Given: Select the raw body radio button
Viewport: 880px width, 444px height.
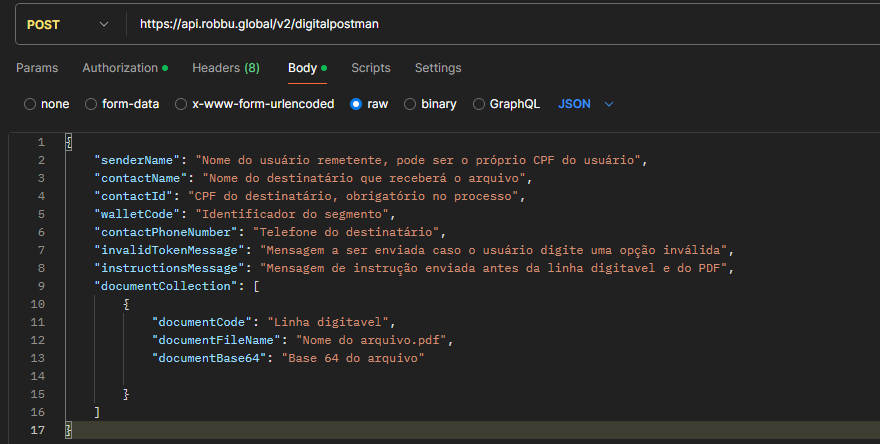Looking at the screenshot, I should pos(356,104).
